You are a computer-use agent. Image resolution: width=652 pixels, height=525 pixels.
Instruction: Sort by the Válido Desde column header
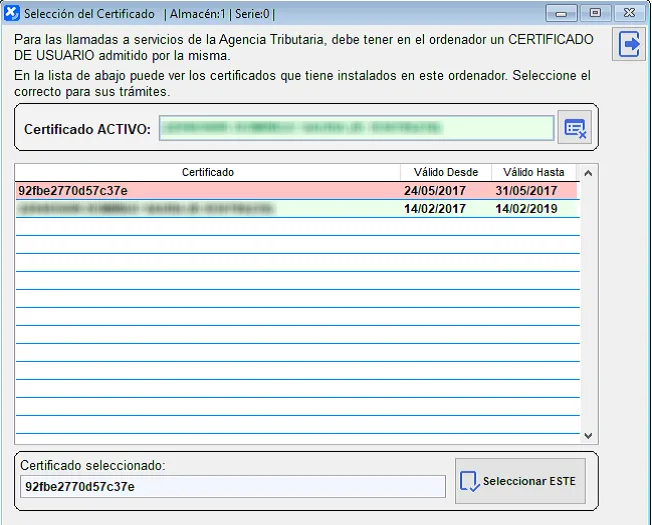coord(446,173)
